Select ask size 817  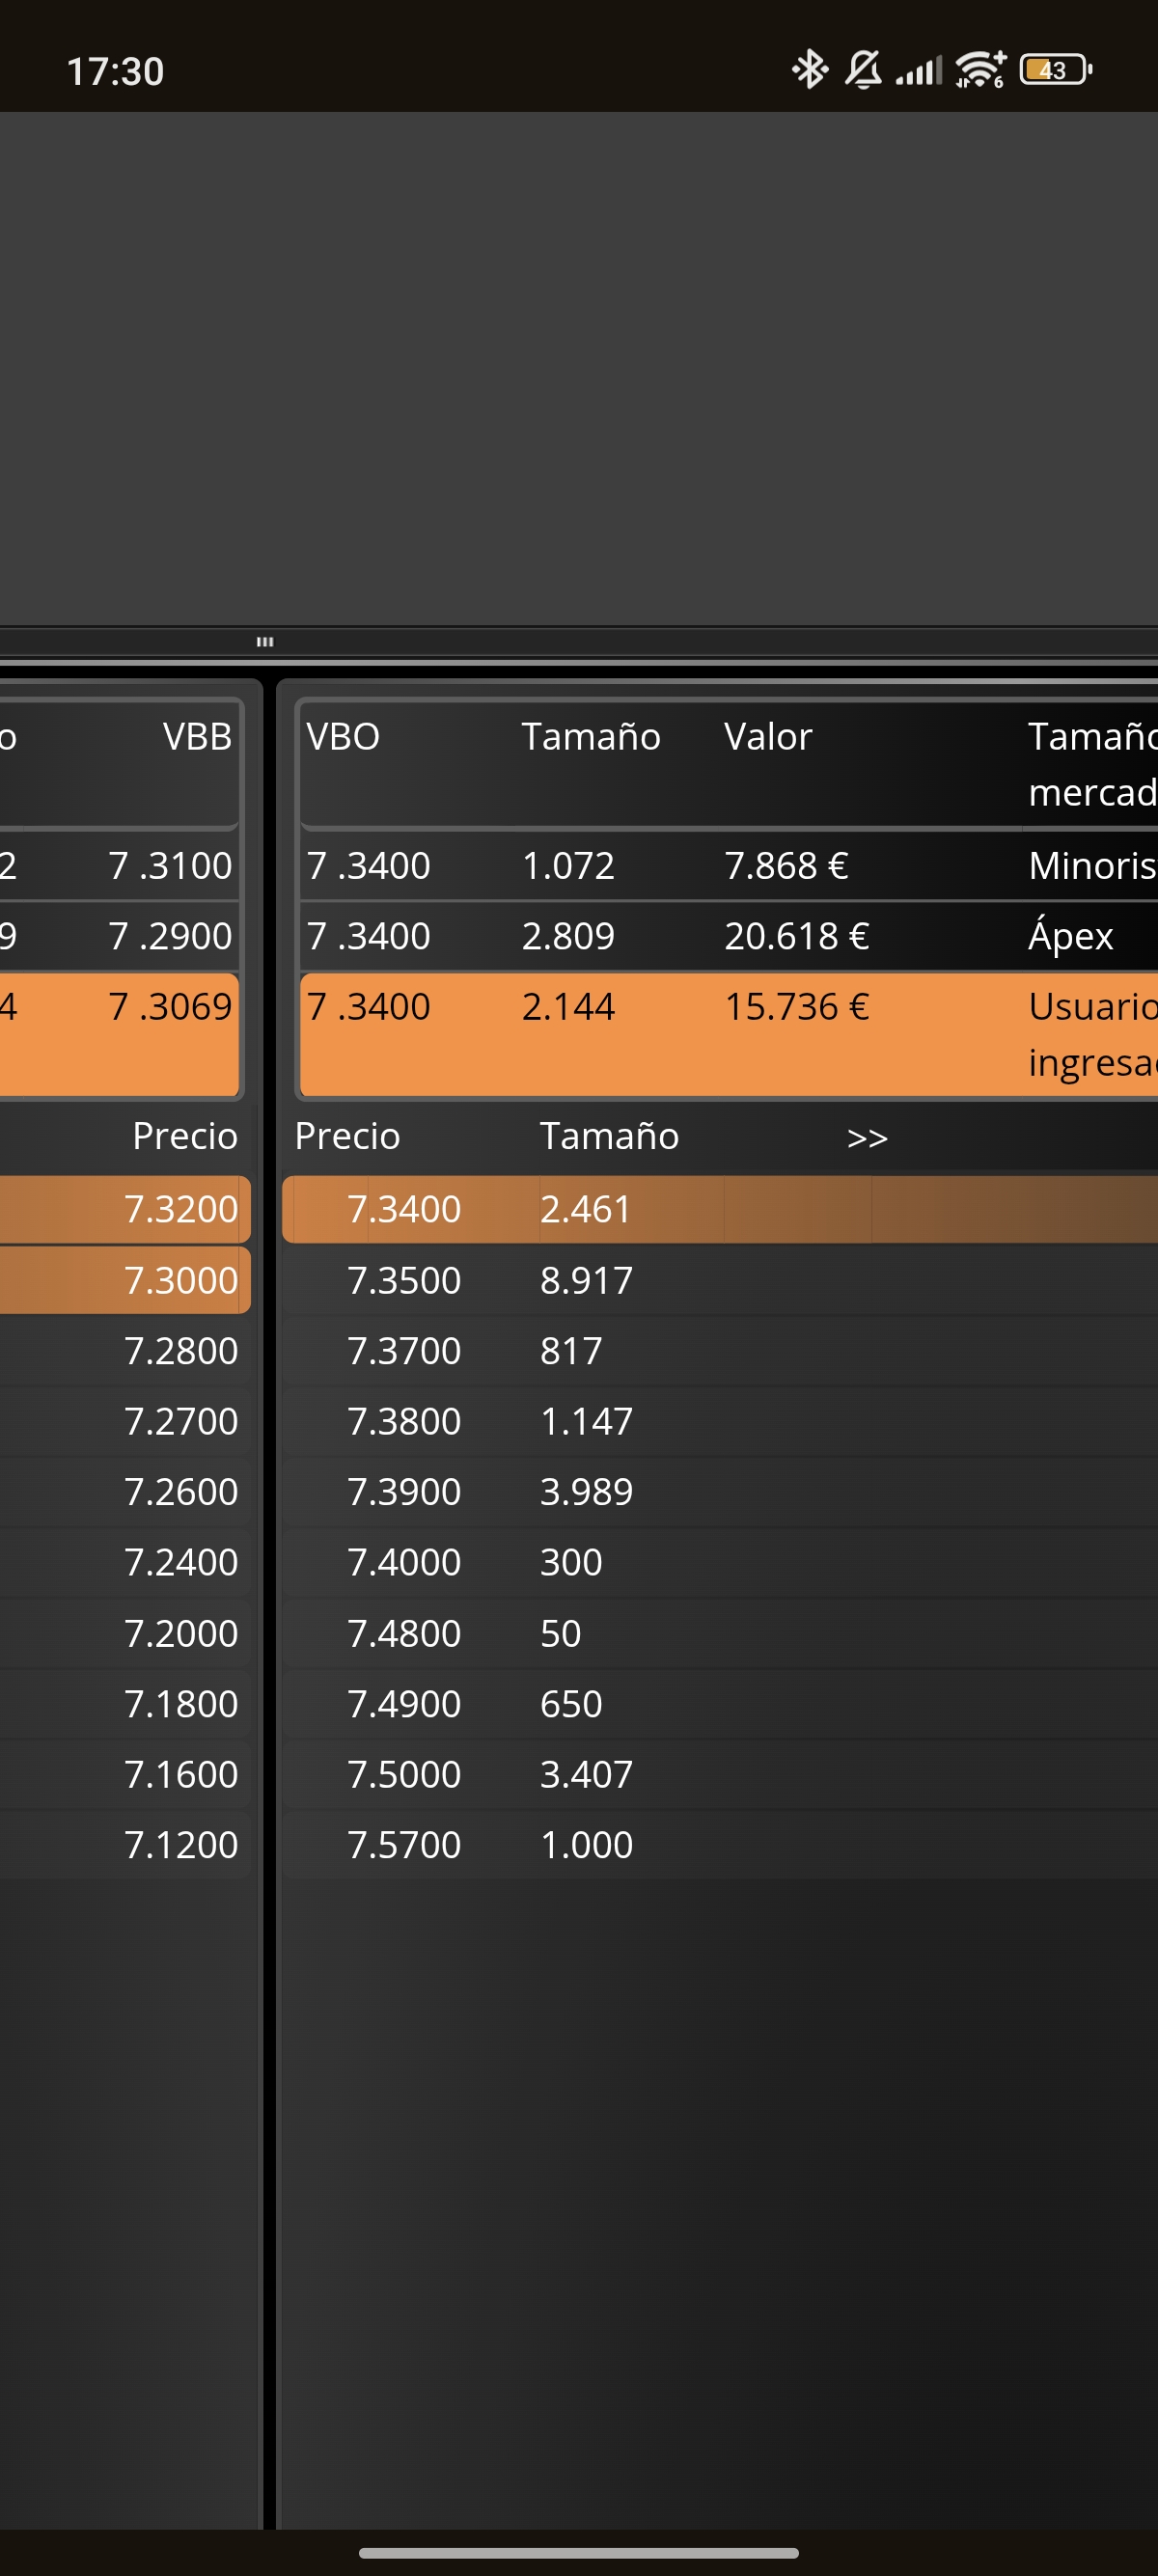point(571,1351)
